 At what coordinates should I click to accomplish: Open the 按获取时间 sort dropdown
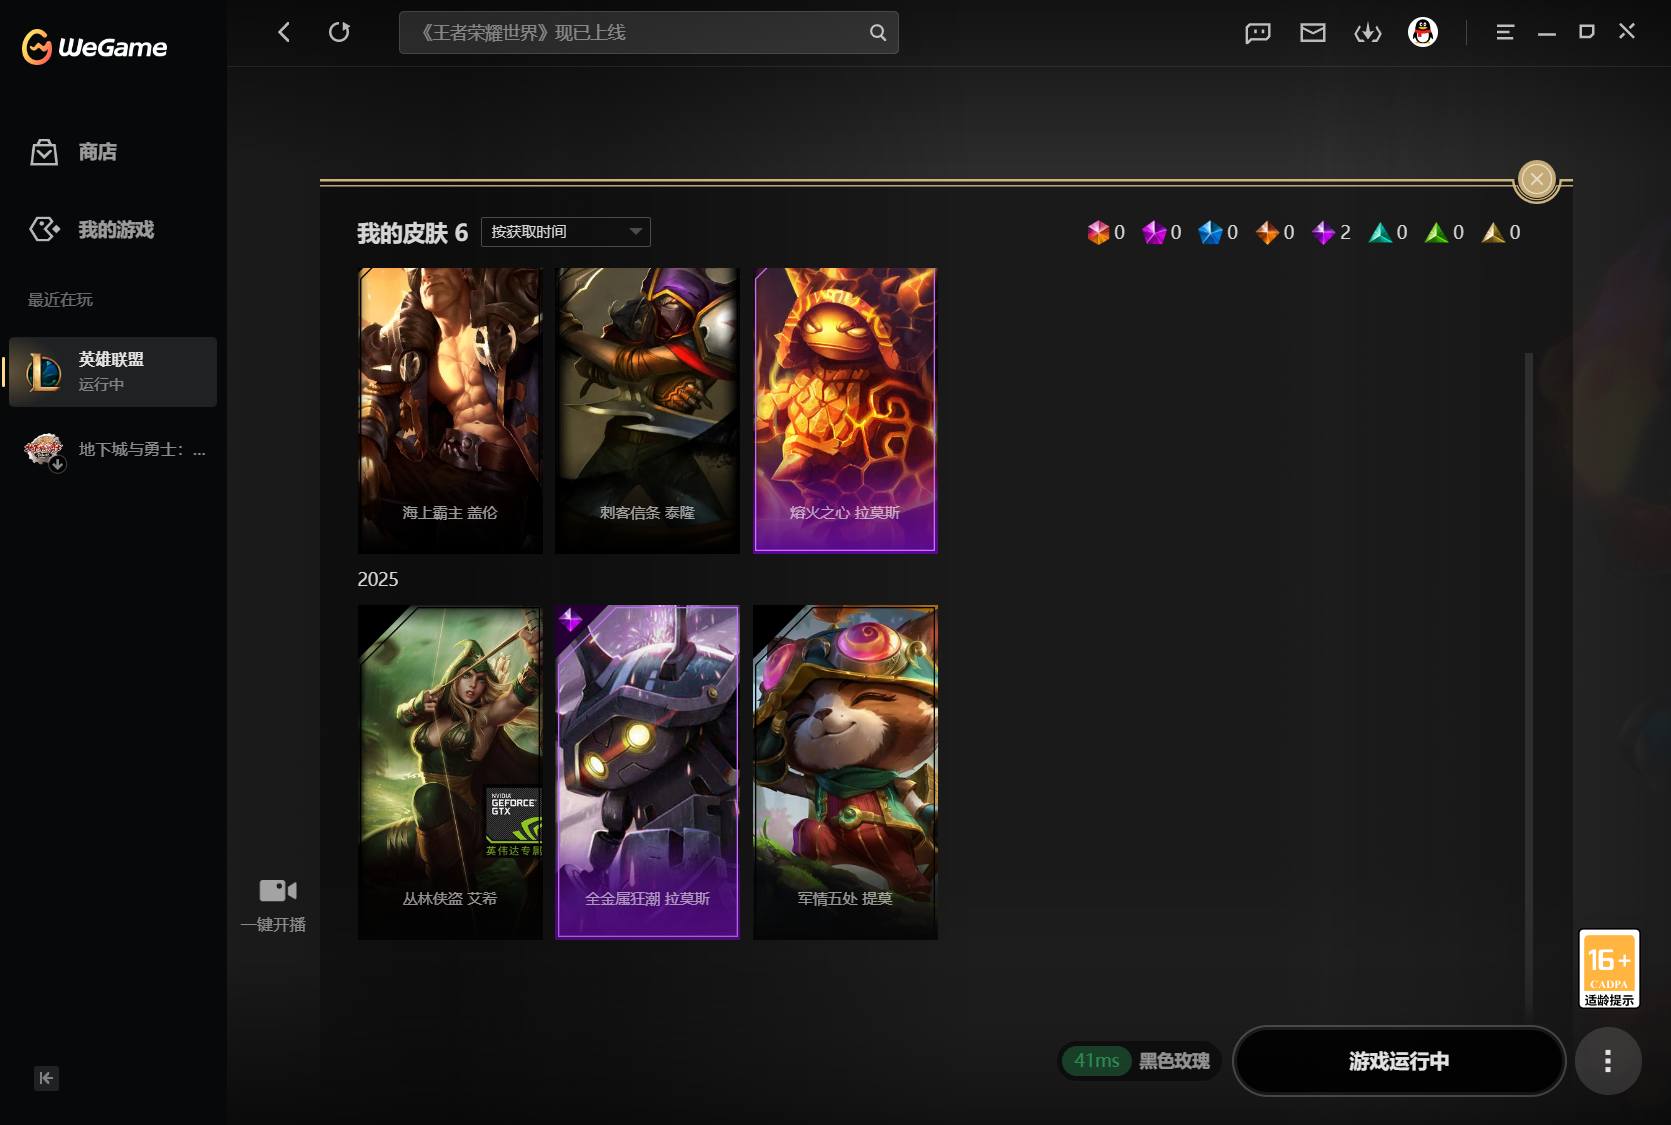(566, 232)
